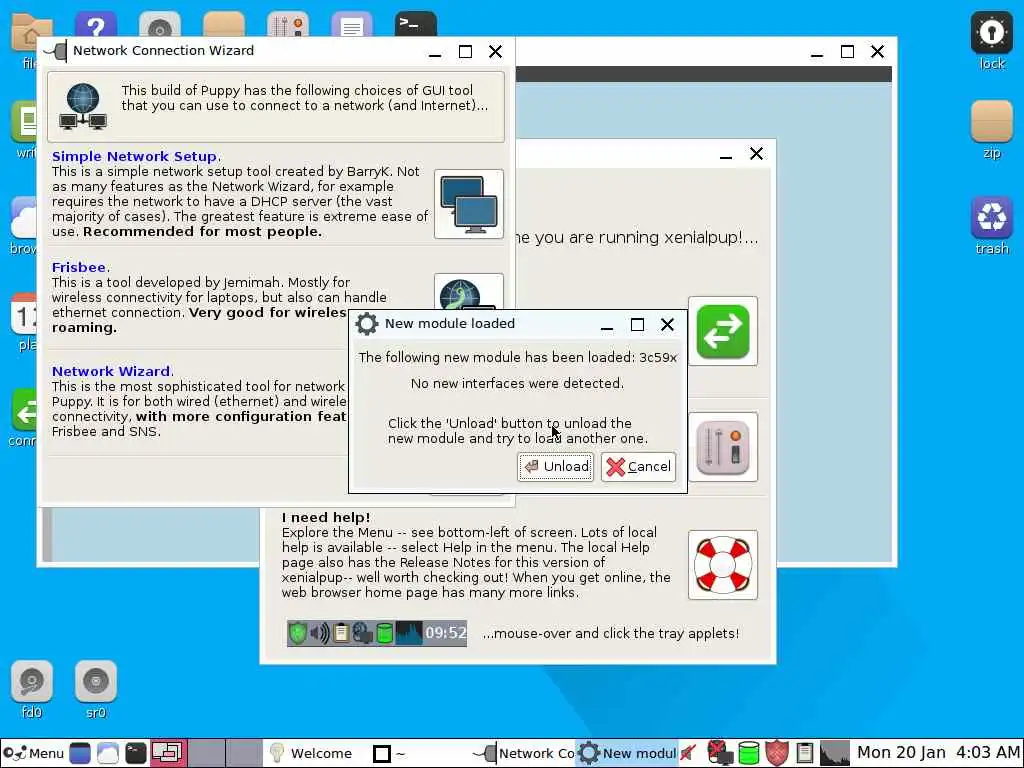
Task: Launch the terminal from taskbar icon
Action: tap(136, 753)
